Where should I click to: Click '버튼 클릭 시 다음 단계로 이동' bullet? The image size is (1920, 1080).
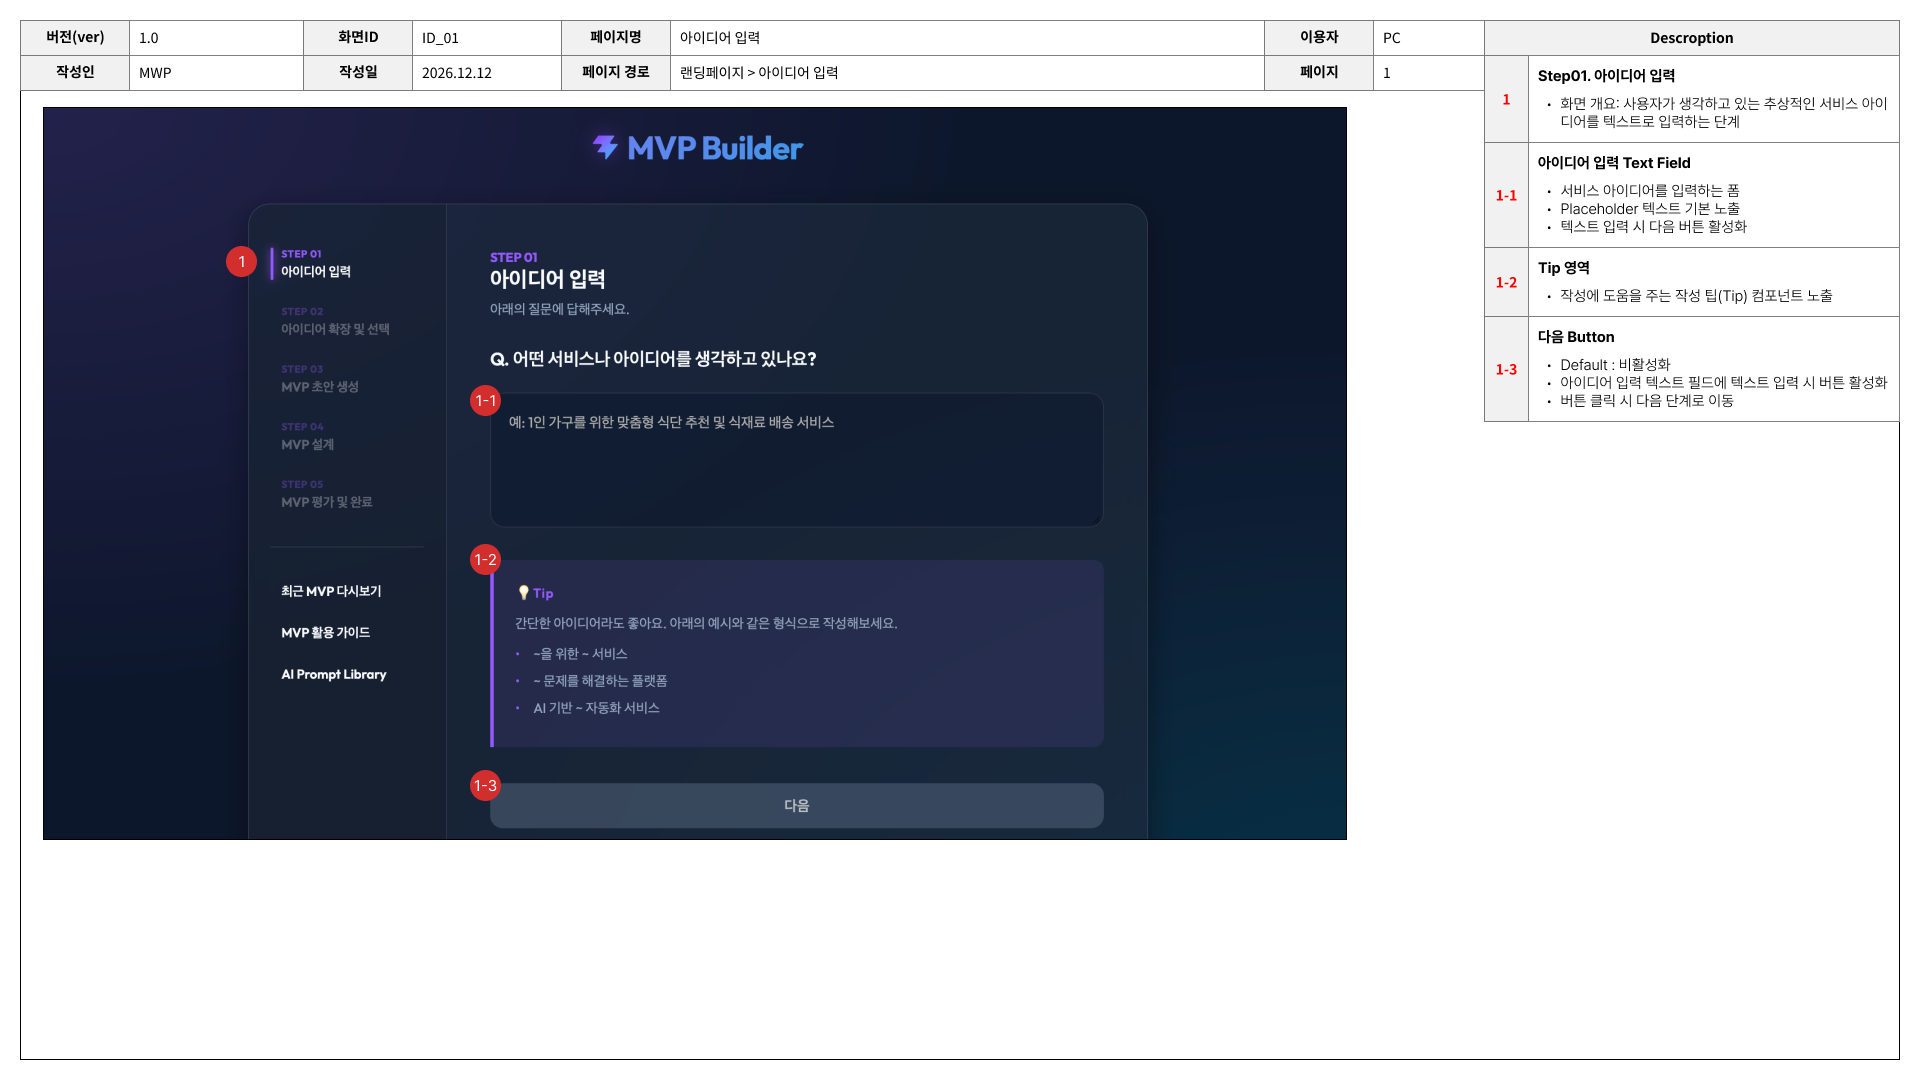click(x=1647, y=401)
